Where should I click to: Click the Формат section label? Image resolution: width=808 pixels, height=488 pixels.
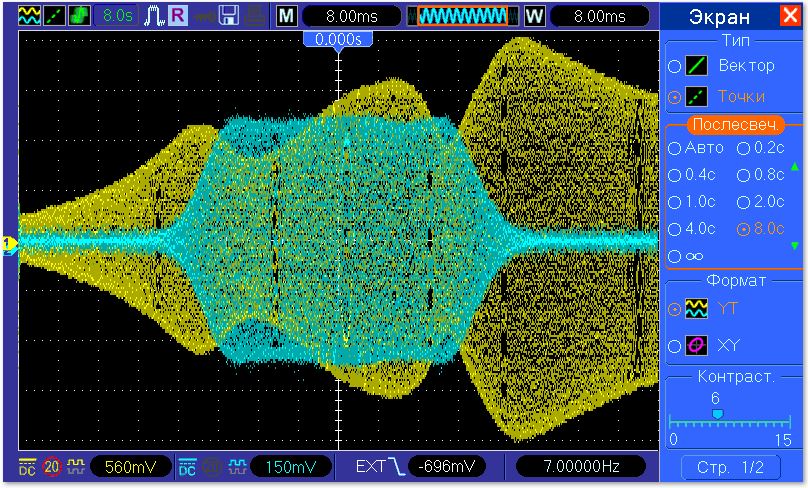coord(735,281)
